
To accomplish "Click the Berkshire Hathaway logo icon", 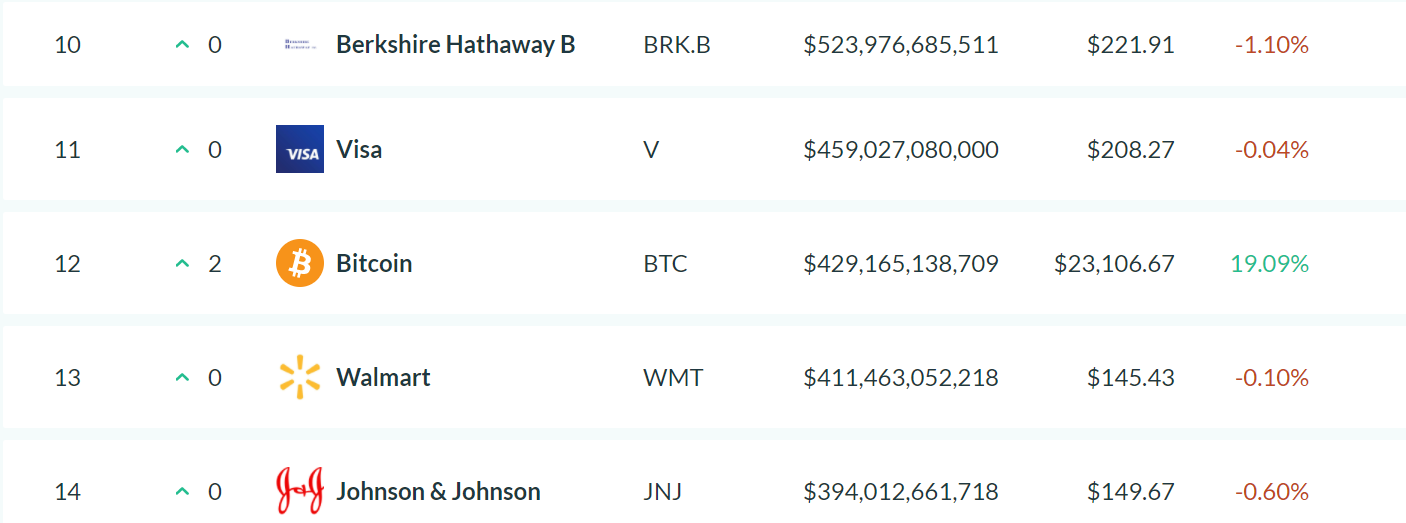I will point(300,45).
